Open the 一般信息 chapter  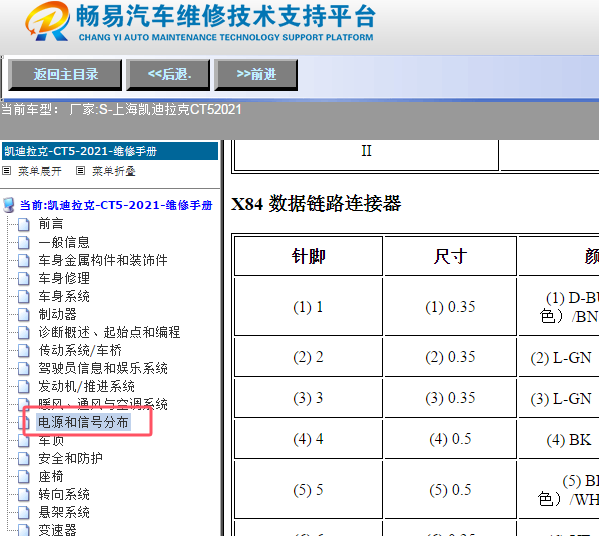64,242
